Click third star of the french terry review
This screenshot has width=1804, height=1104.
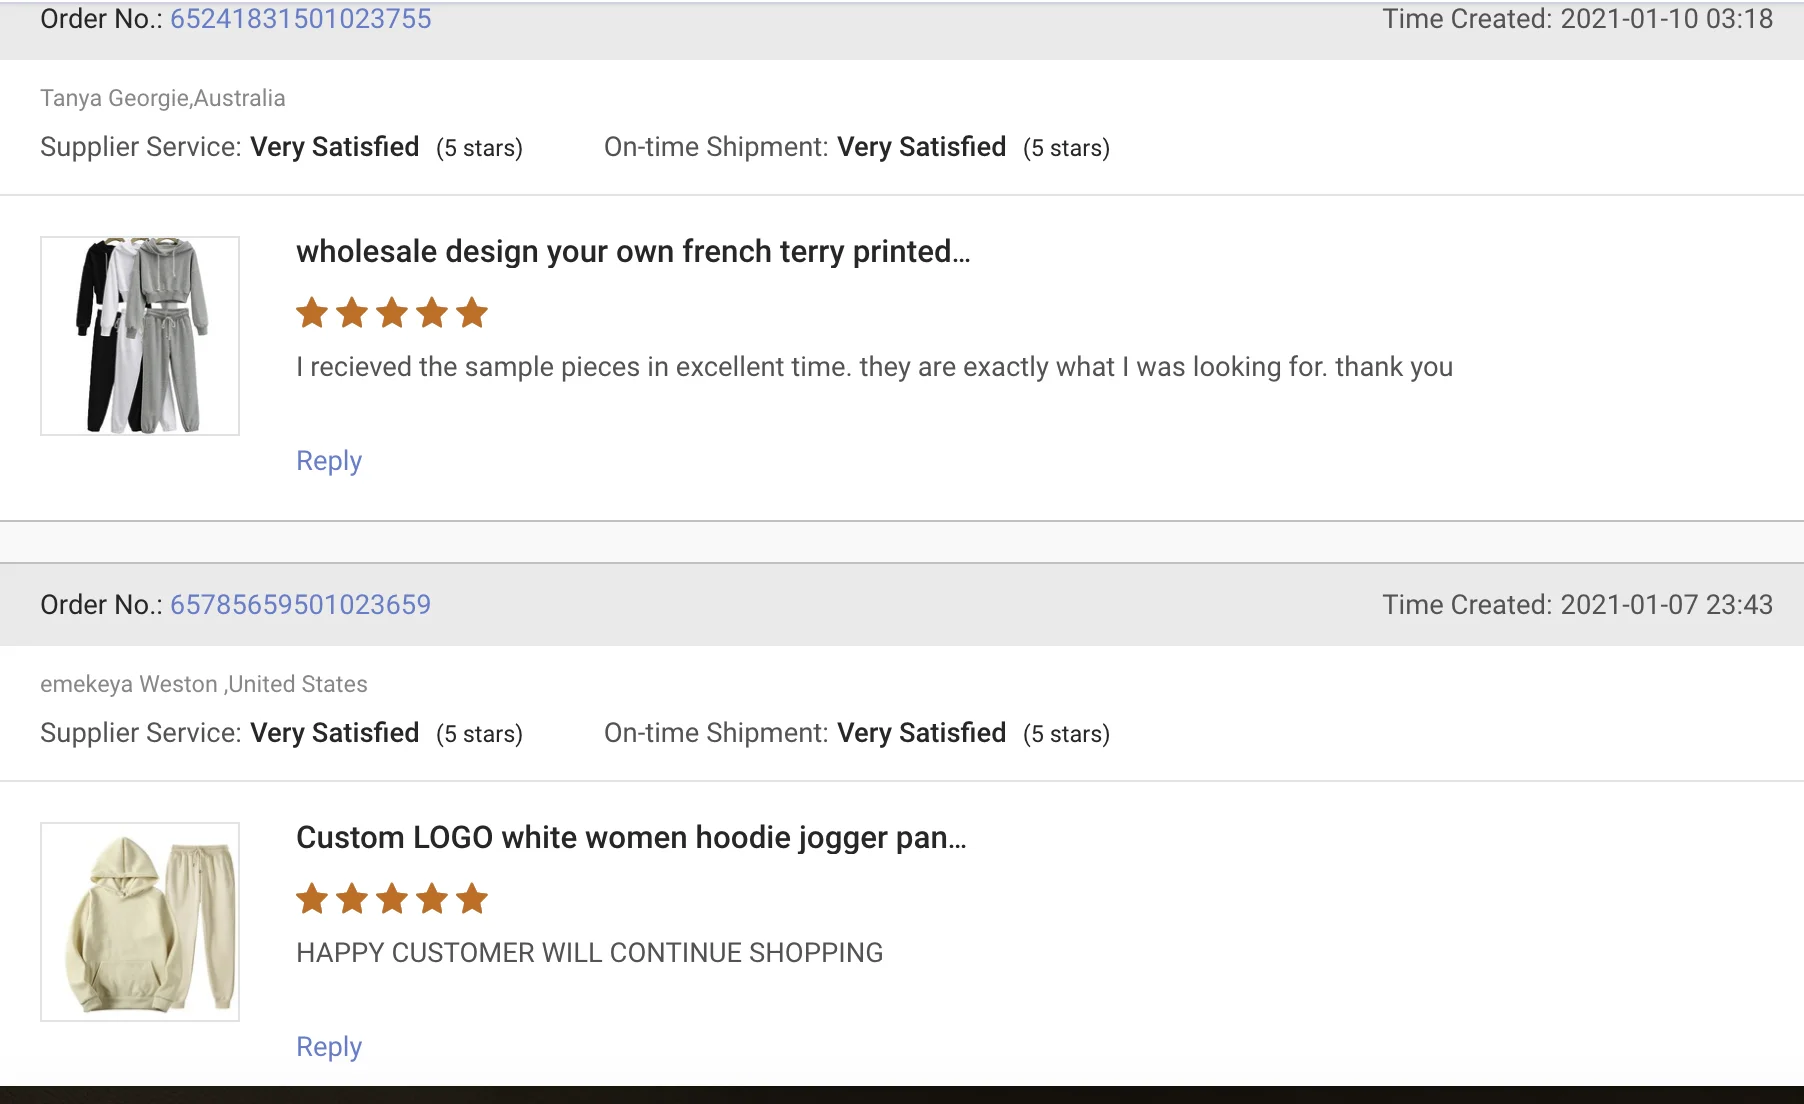pos(392,313)
